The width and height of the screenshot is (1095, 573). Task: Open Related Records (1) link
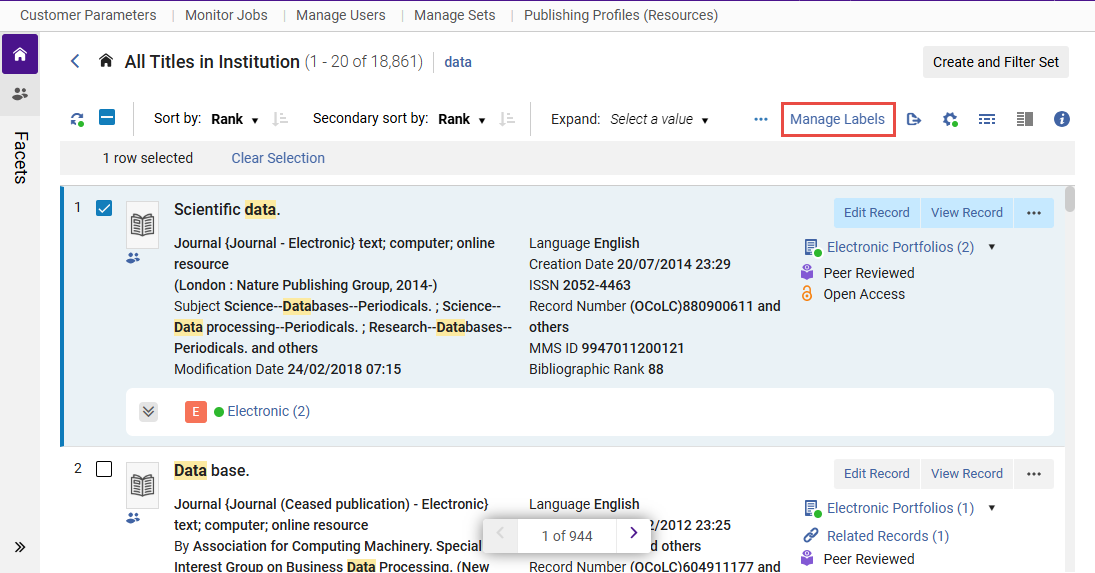point(888,536)
